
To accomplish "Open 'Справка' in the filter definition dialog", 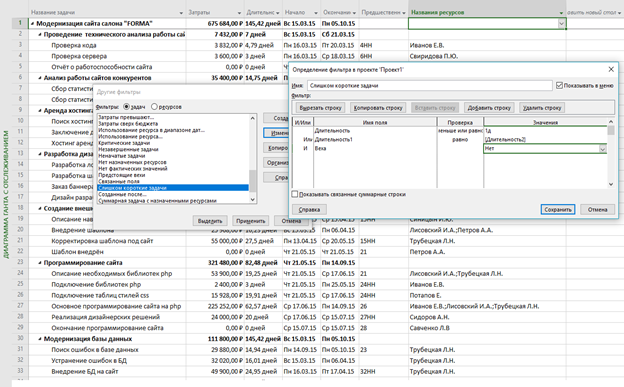I will click(309, 209).
